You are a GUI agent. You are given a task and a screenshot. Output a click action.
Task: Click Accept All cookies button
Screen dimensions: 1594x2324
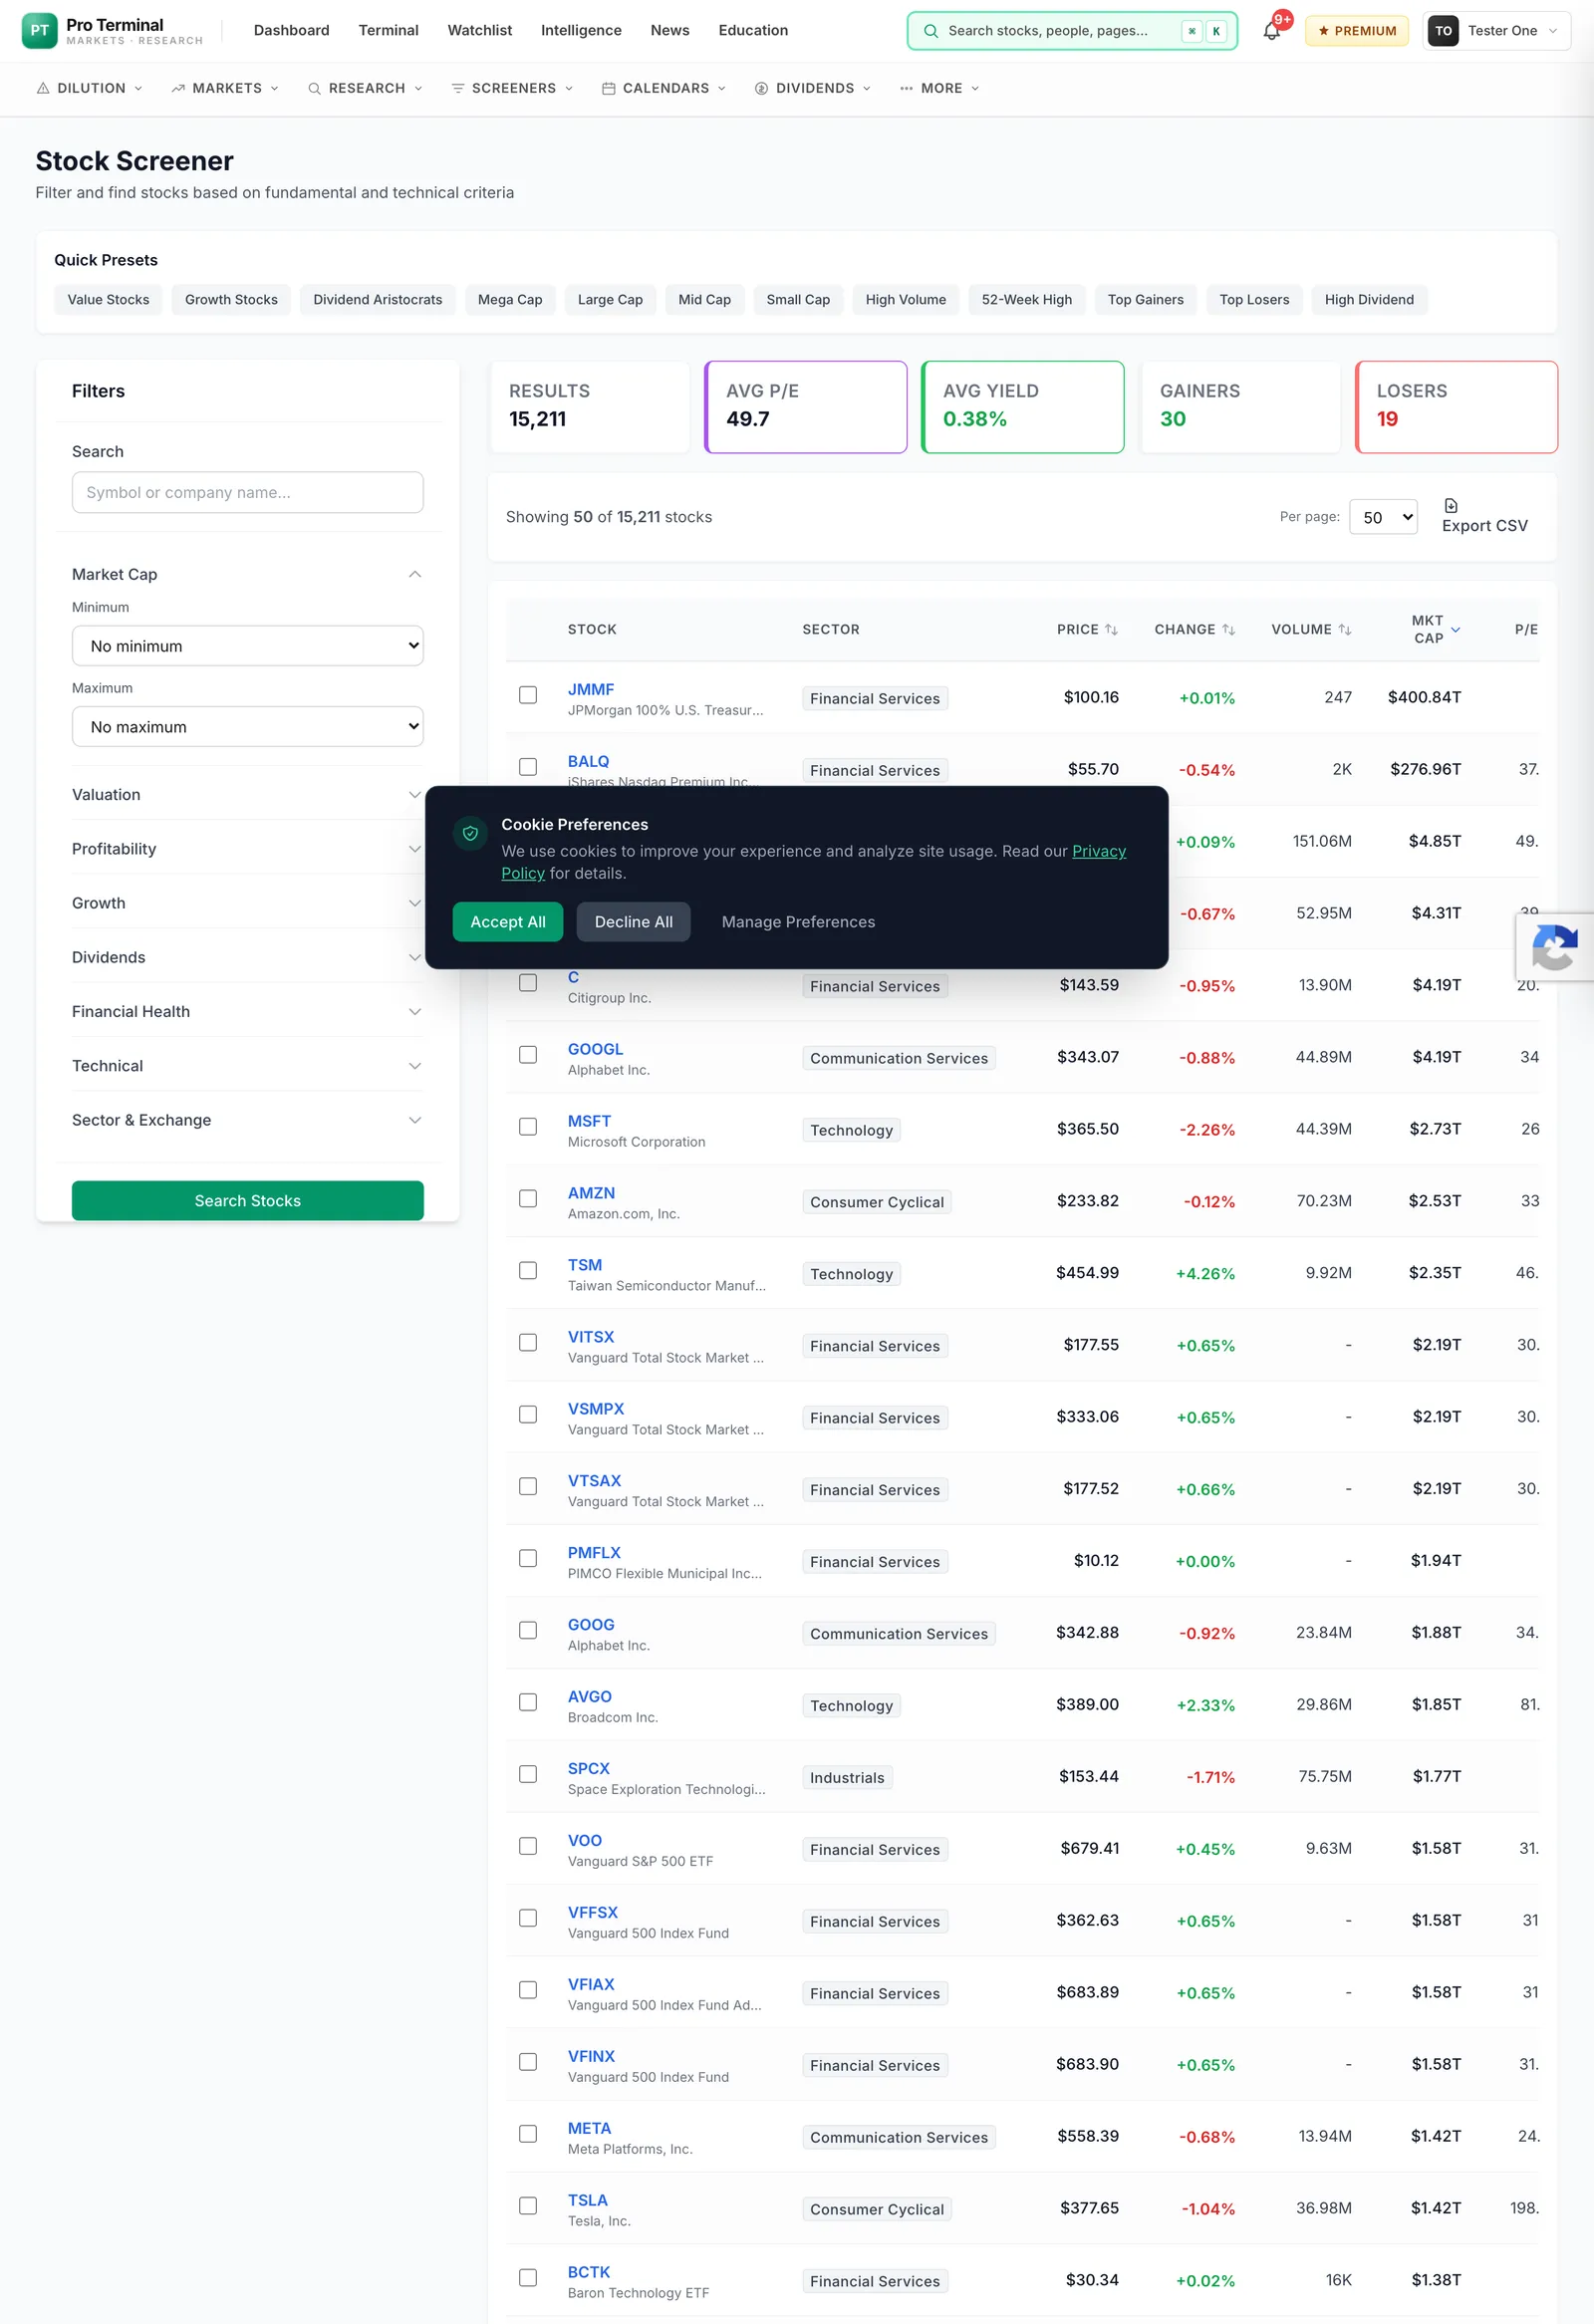coord(507,922)
